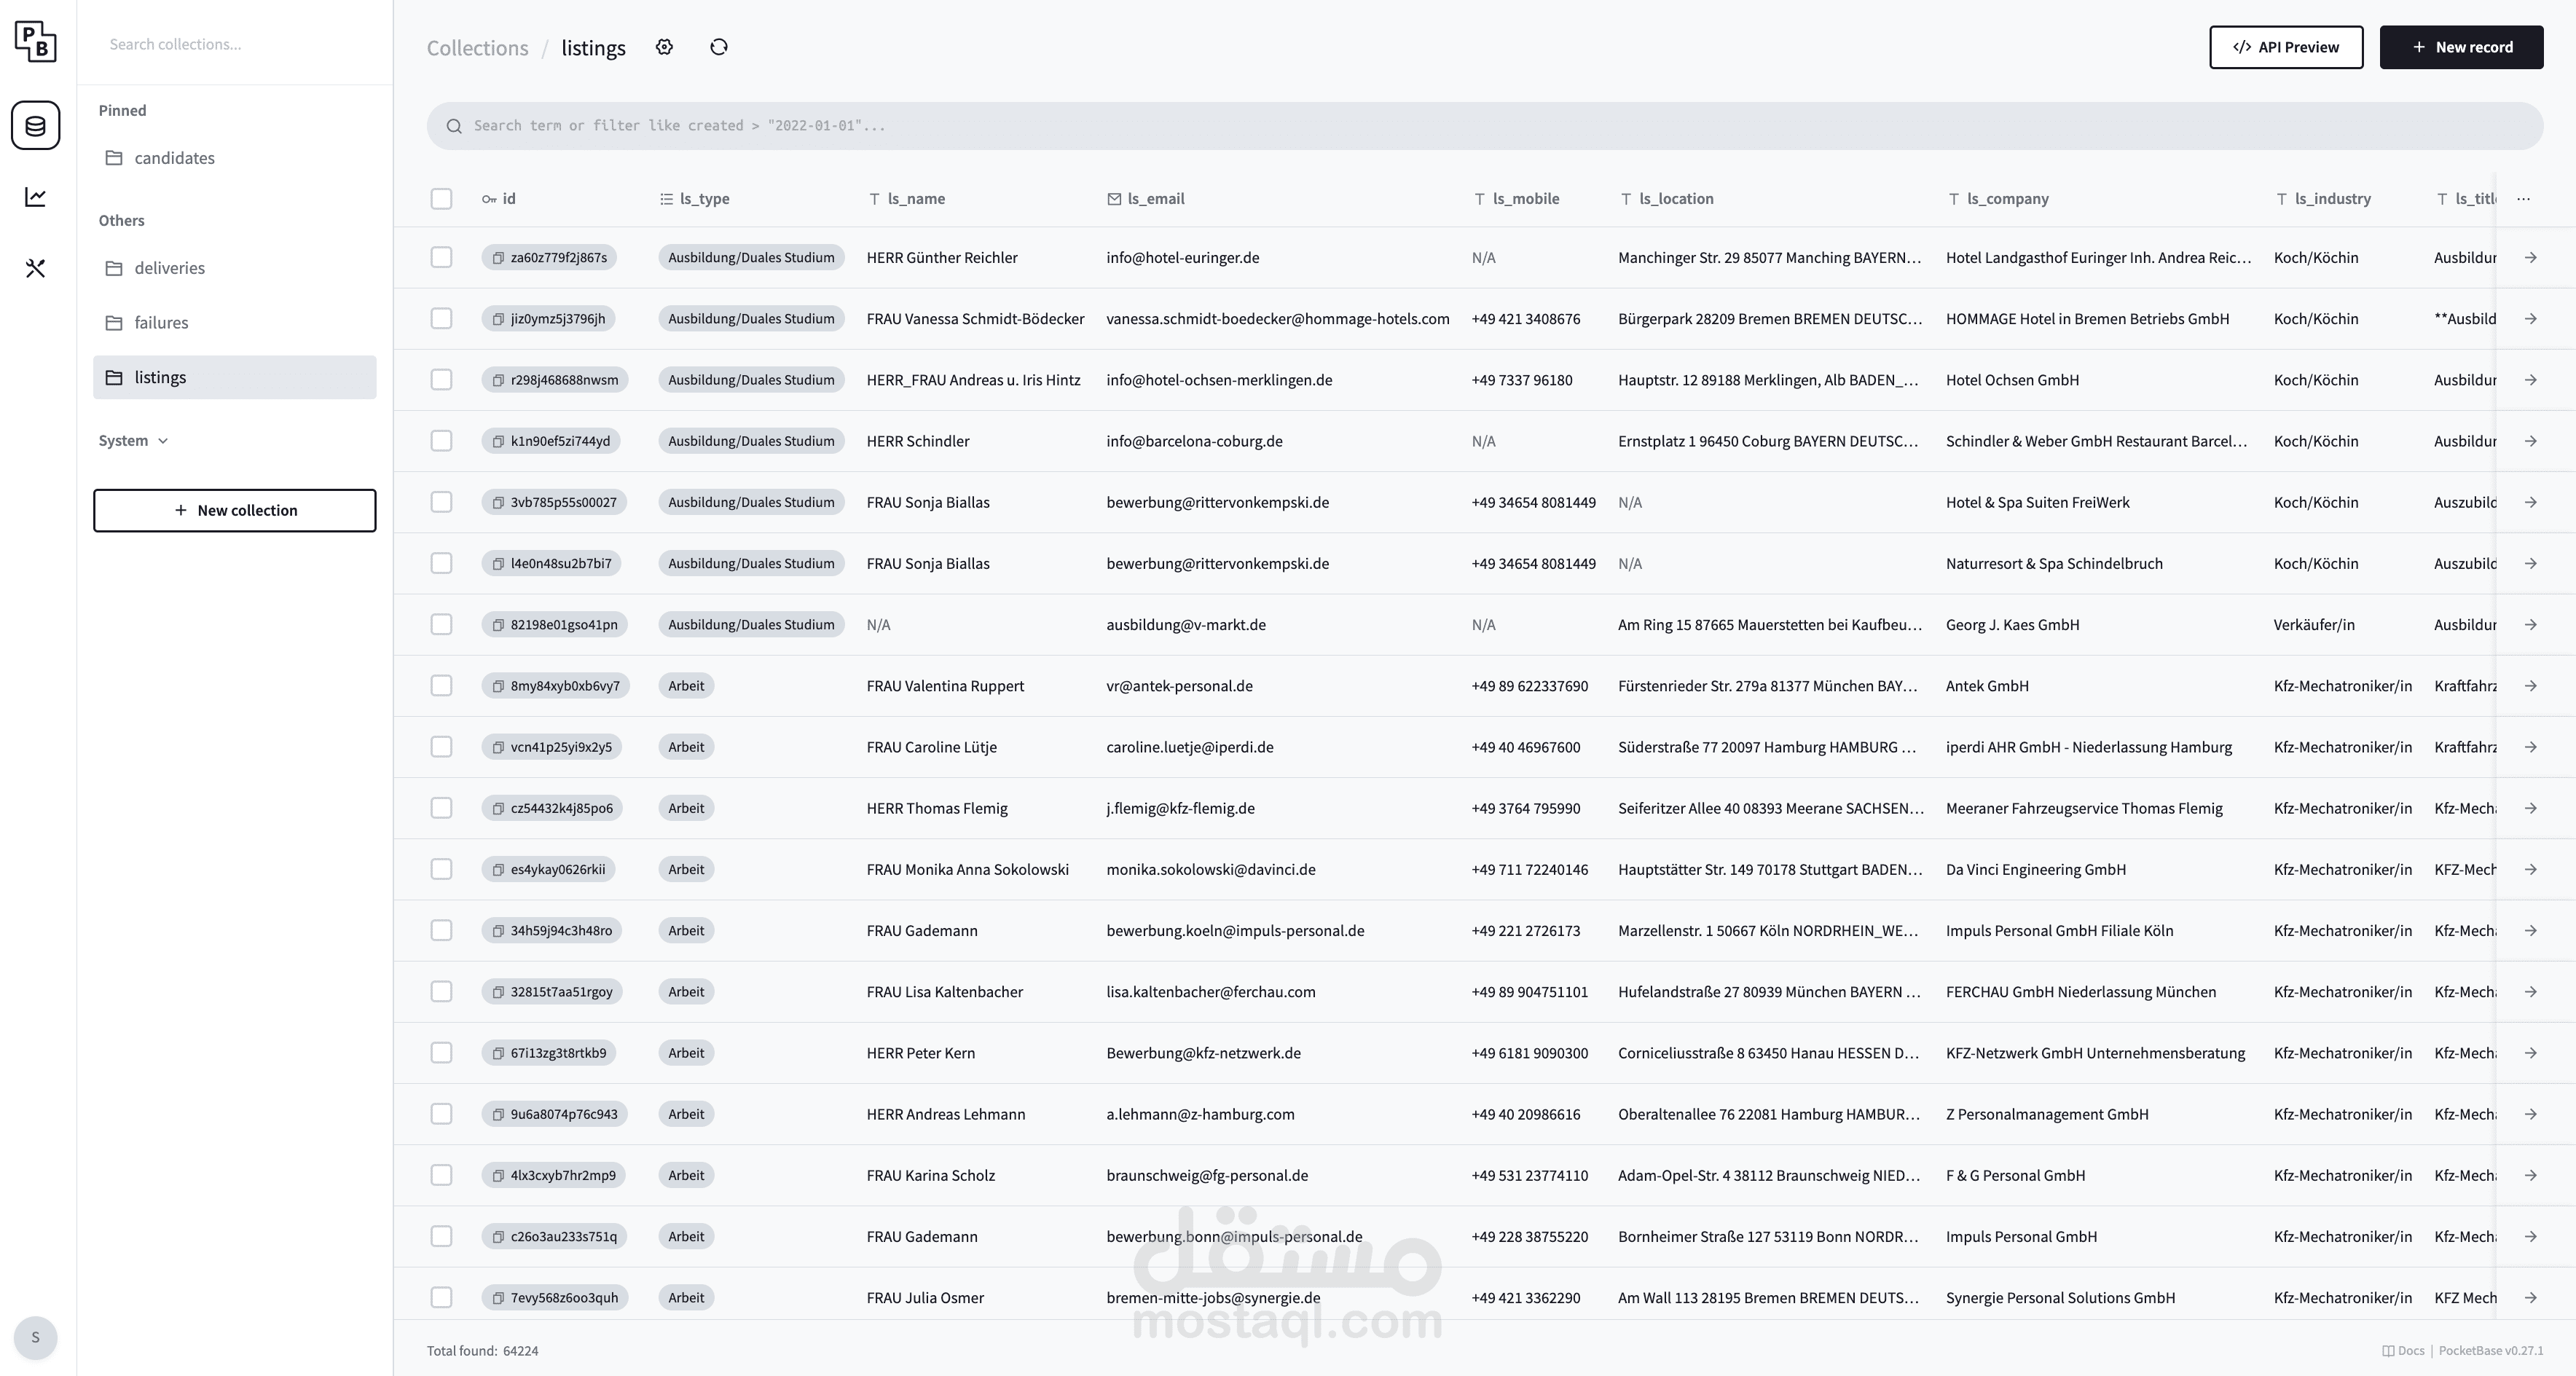This screenshot has height=1376, width=2576.
Task: Click phone number +49 421 3408676
Action: (1525, 318)
